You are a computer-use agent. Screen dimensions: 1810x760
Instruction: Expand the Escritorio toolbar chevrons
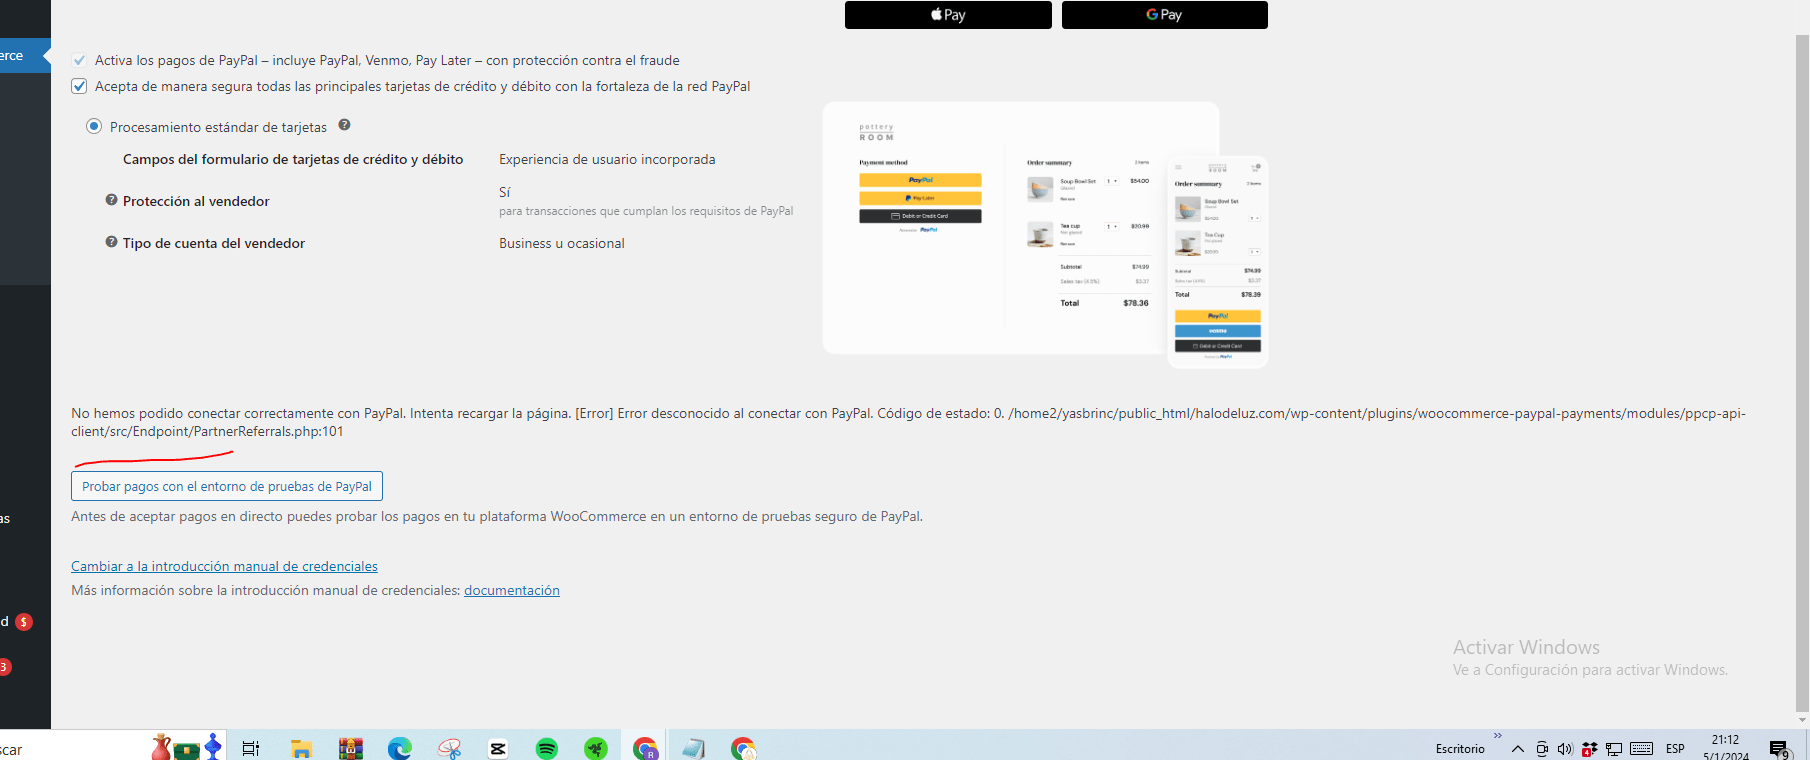1497,736
